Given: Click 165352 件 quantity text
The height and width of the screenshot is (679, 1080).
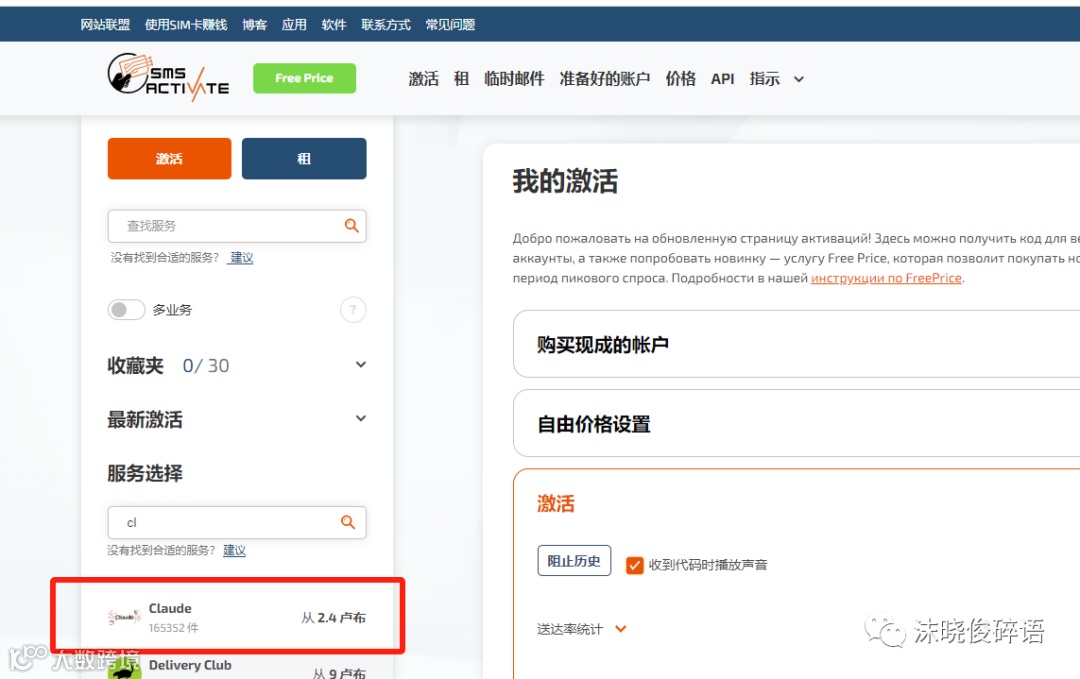Looking at the screenshot, I should [x=174, y=628].
